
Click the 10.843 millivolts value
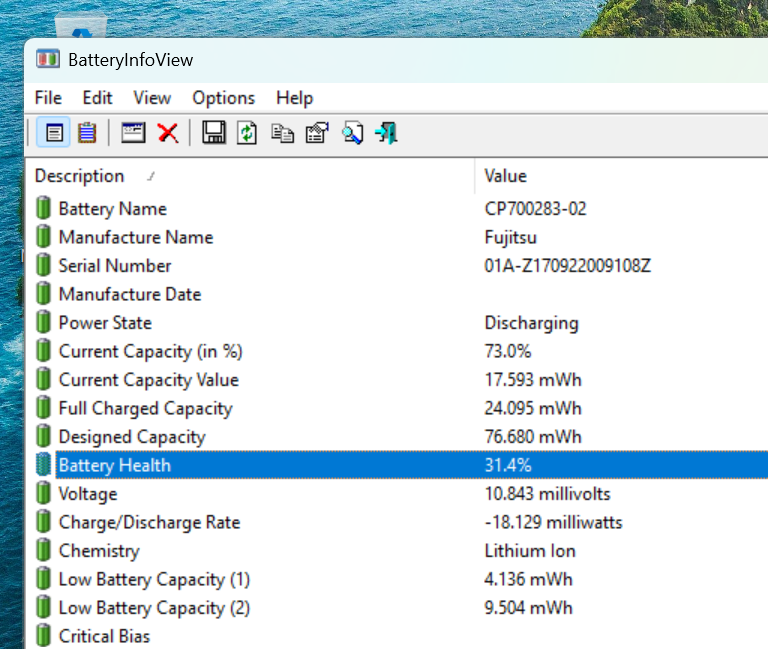pos(548,493)
